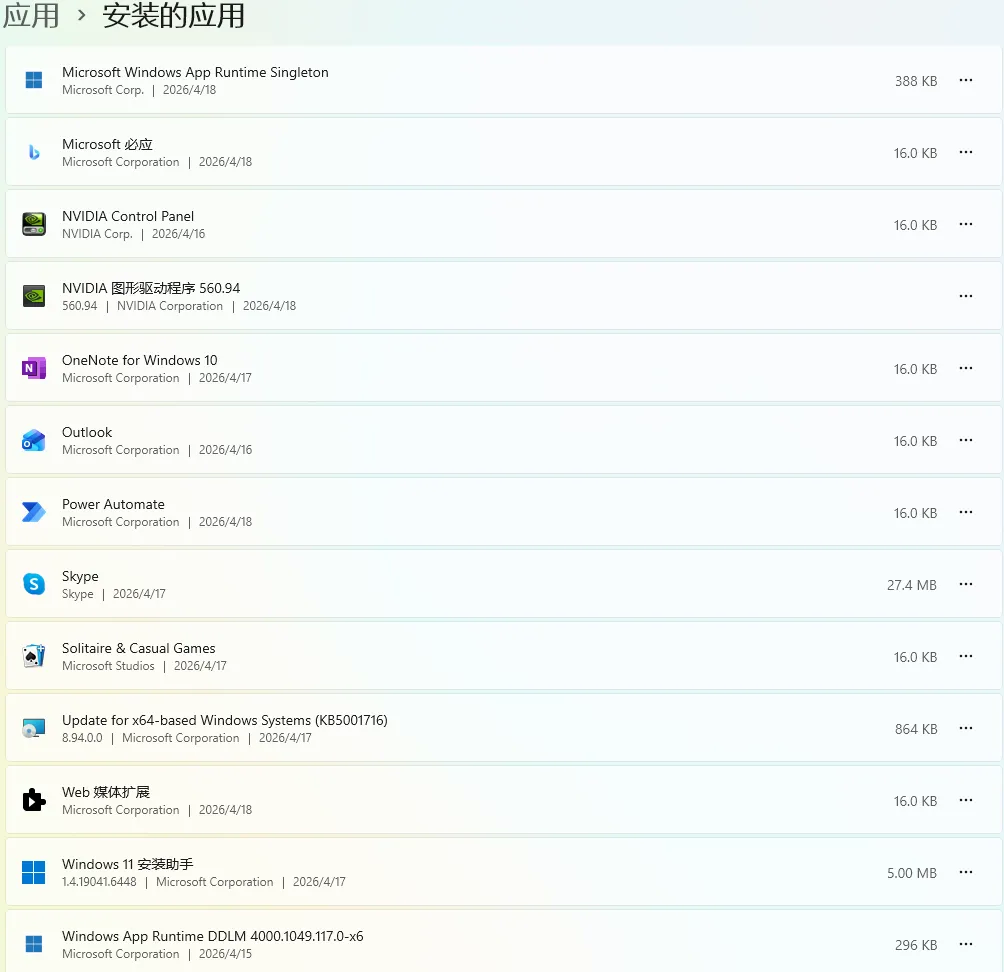Click the Web 媒体扩展 icon
The width and height of the screenshot is (1004, 972).
pos(33,800)
